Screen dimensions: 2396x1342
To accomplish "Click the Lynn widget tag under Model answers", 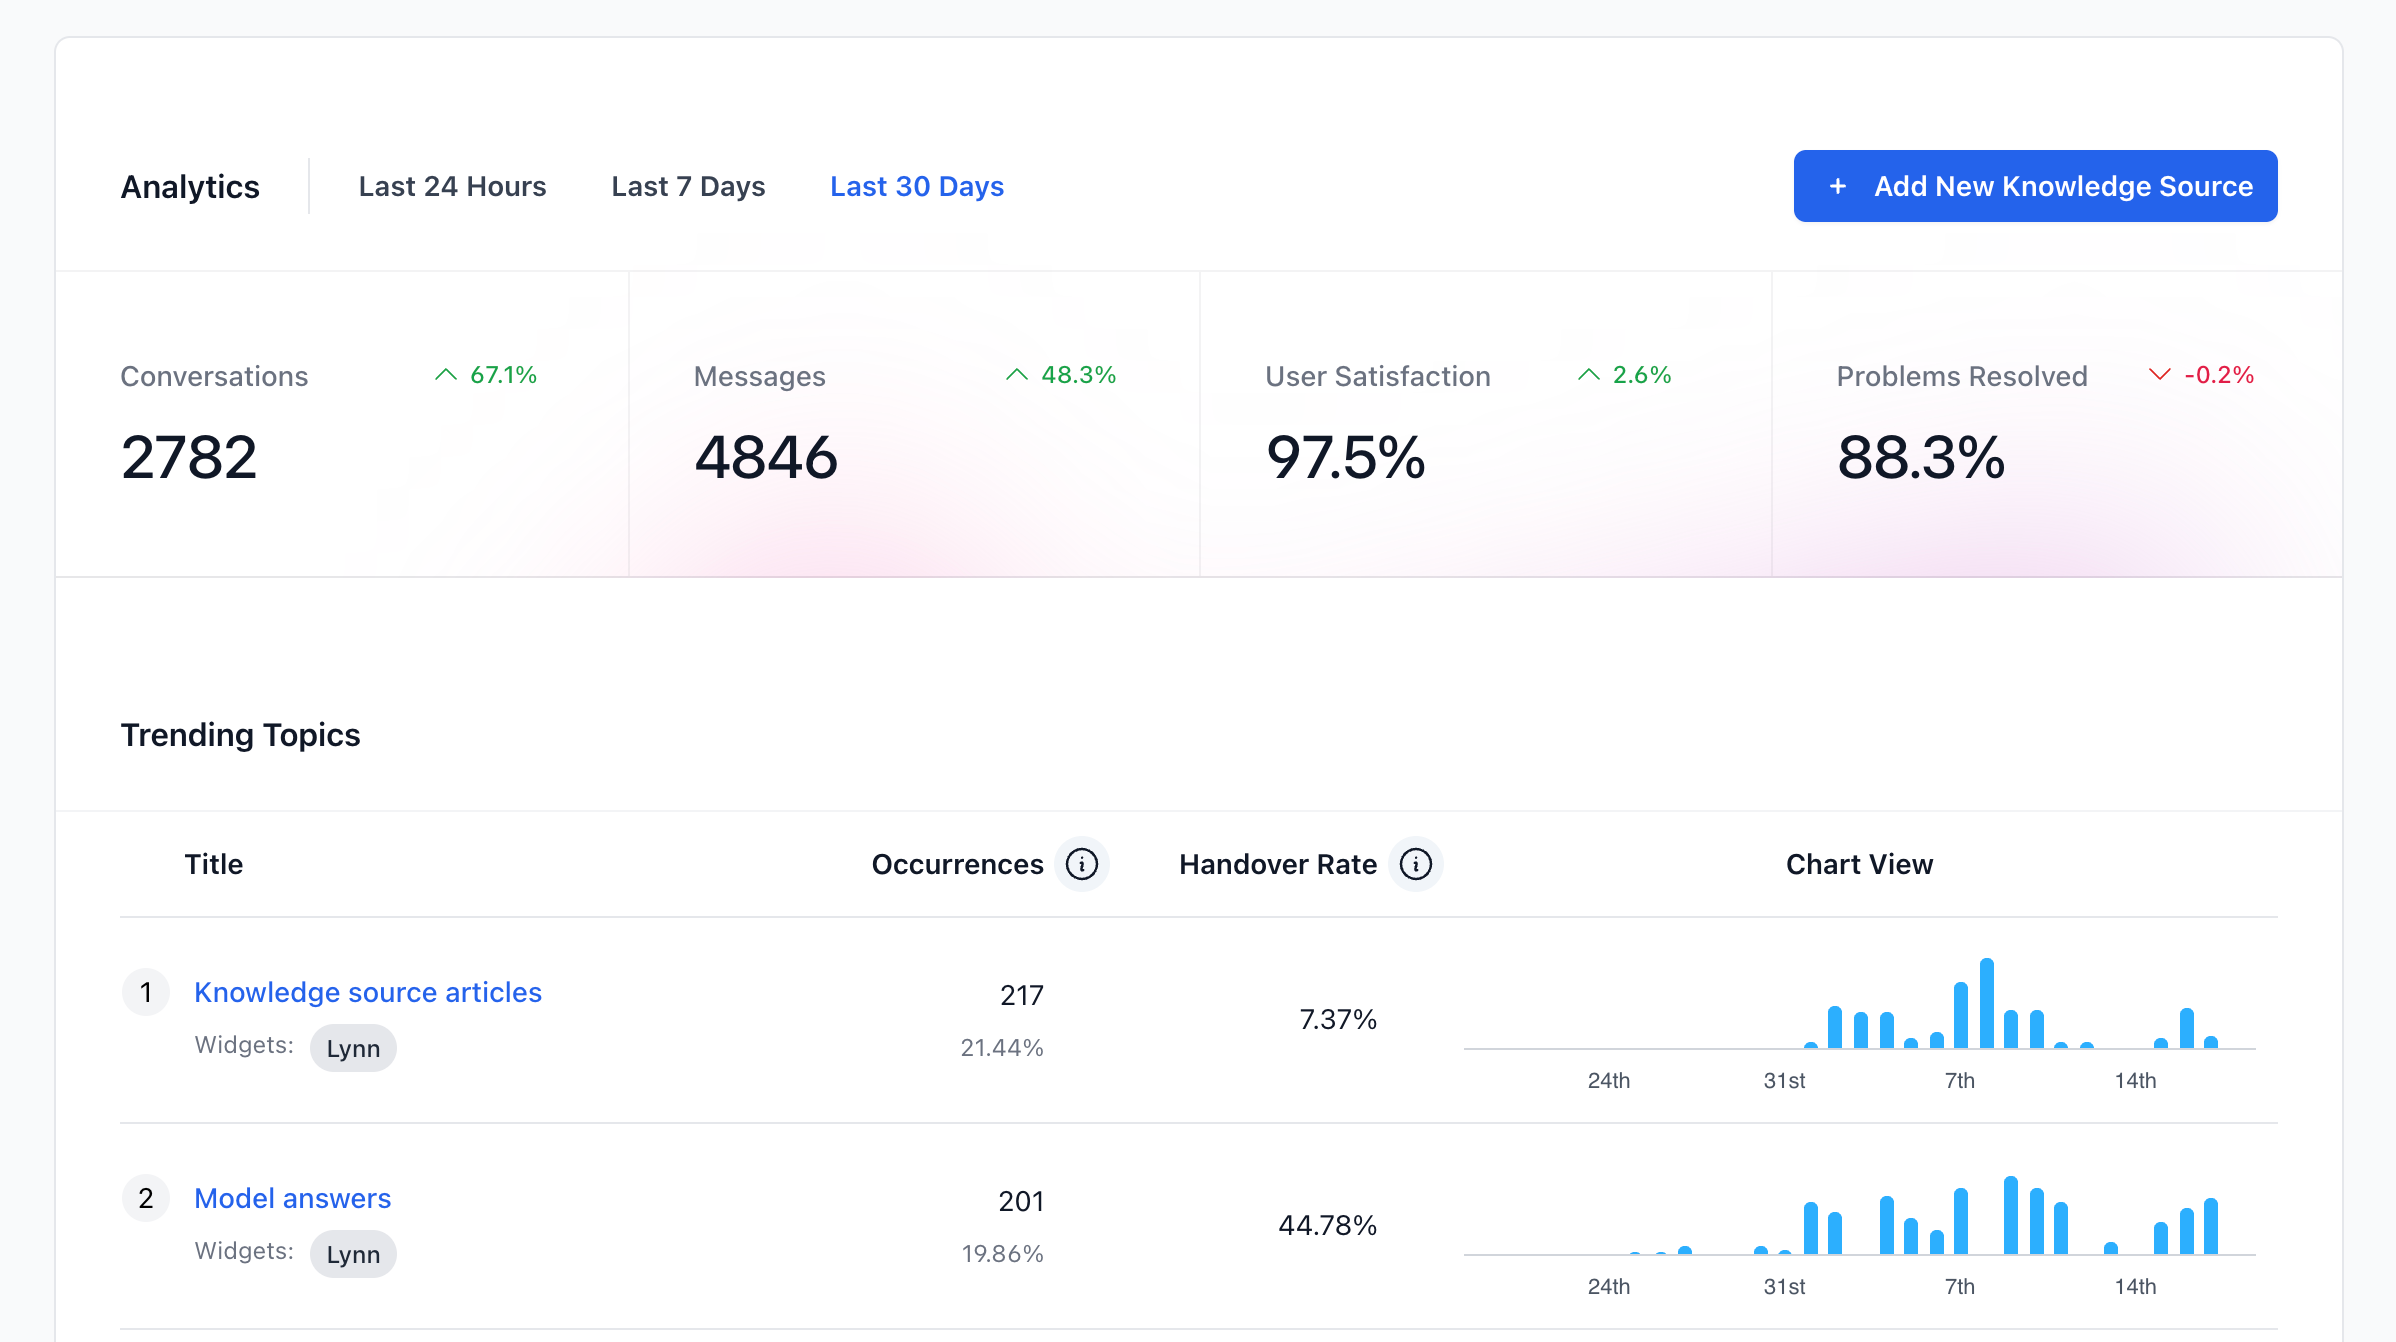I will (x=353, y=1254).
